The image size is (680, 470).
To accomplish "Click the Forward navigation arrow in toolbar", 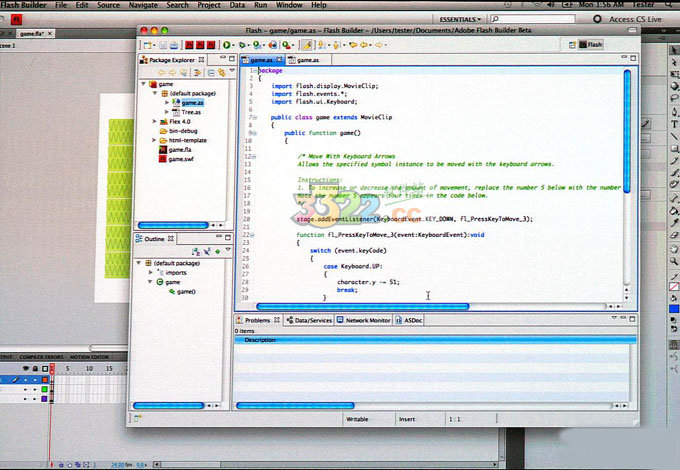I will [x=379, y=45].
